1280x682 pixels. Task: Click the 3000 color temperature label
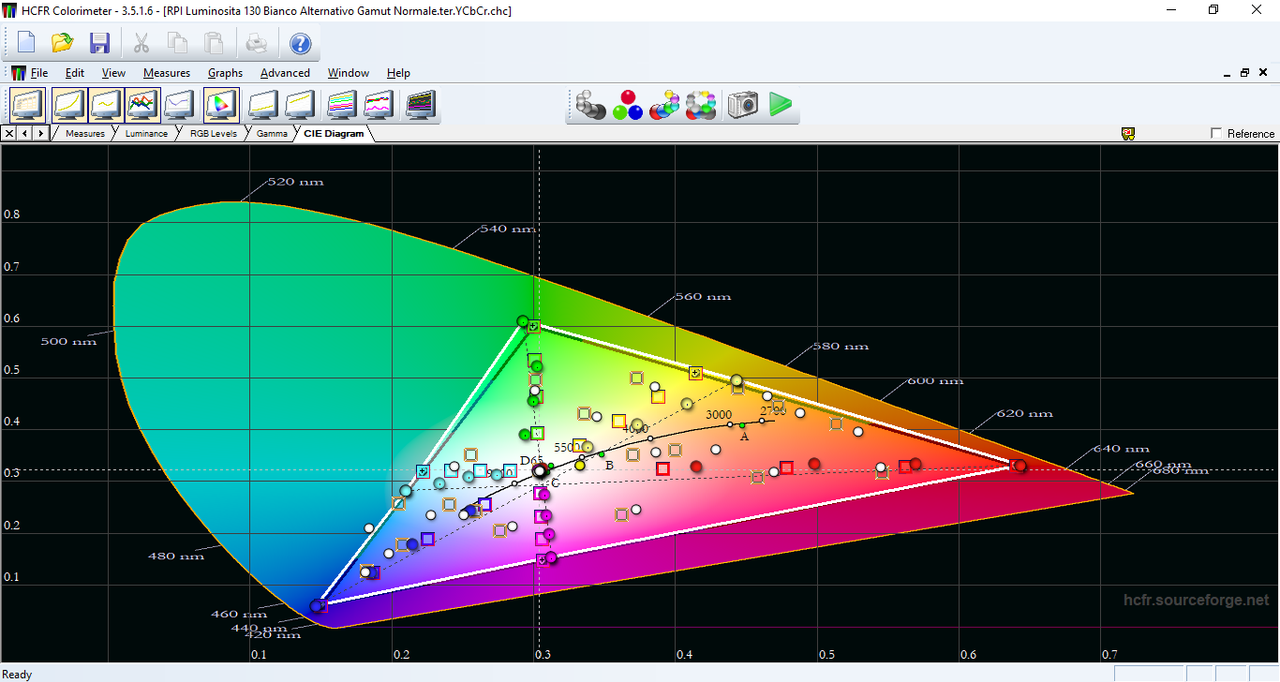[719, 414]
